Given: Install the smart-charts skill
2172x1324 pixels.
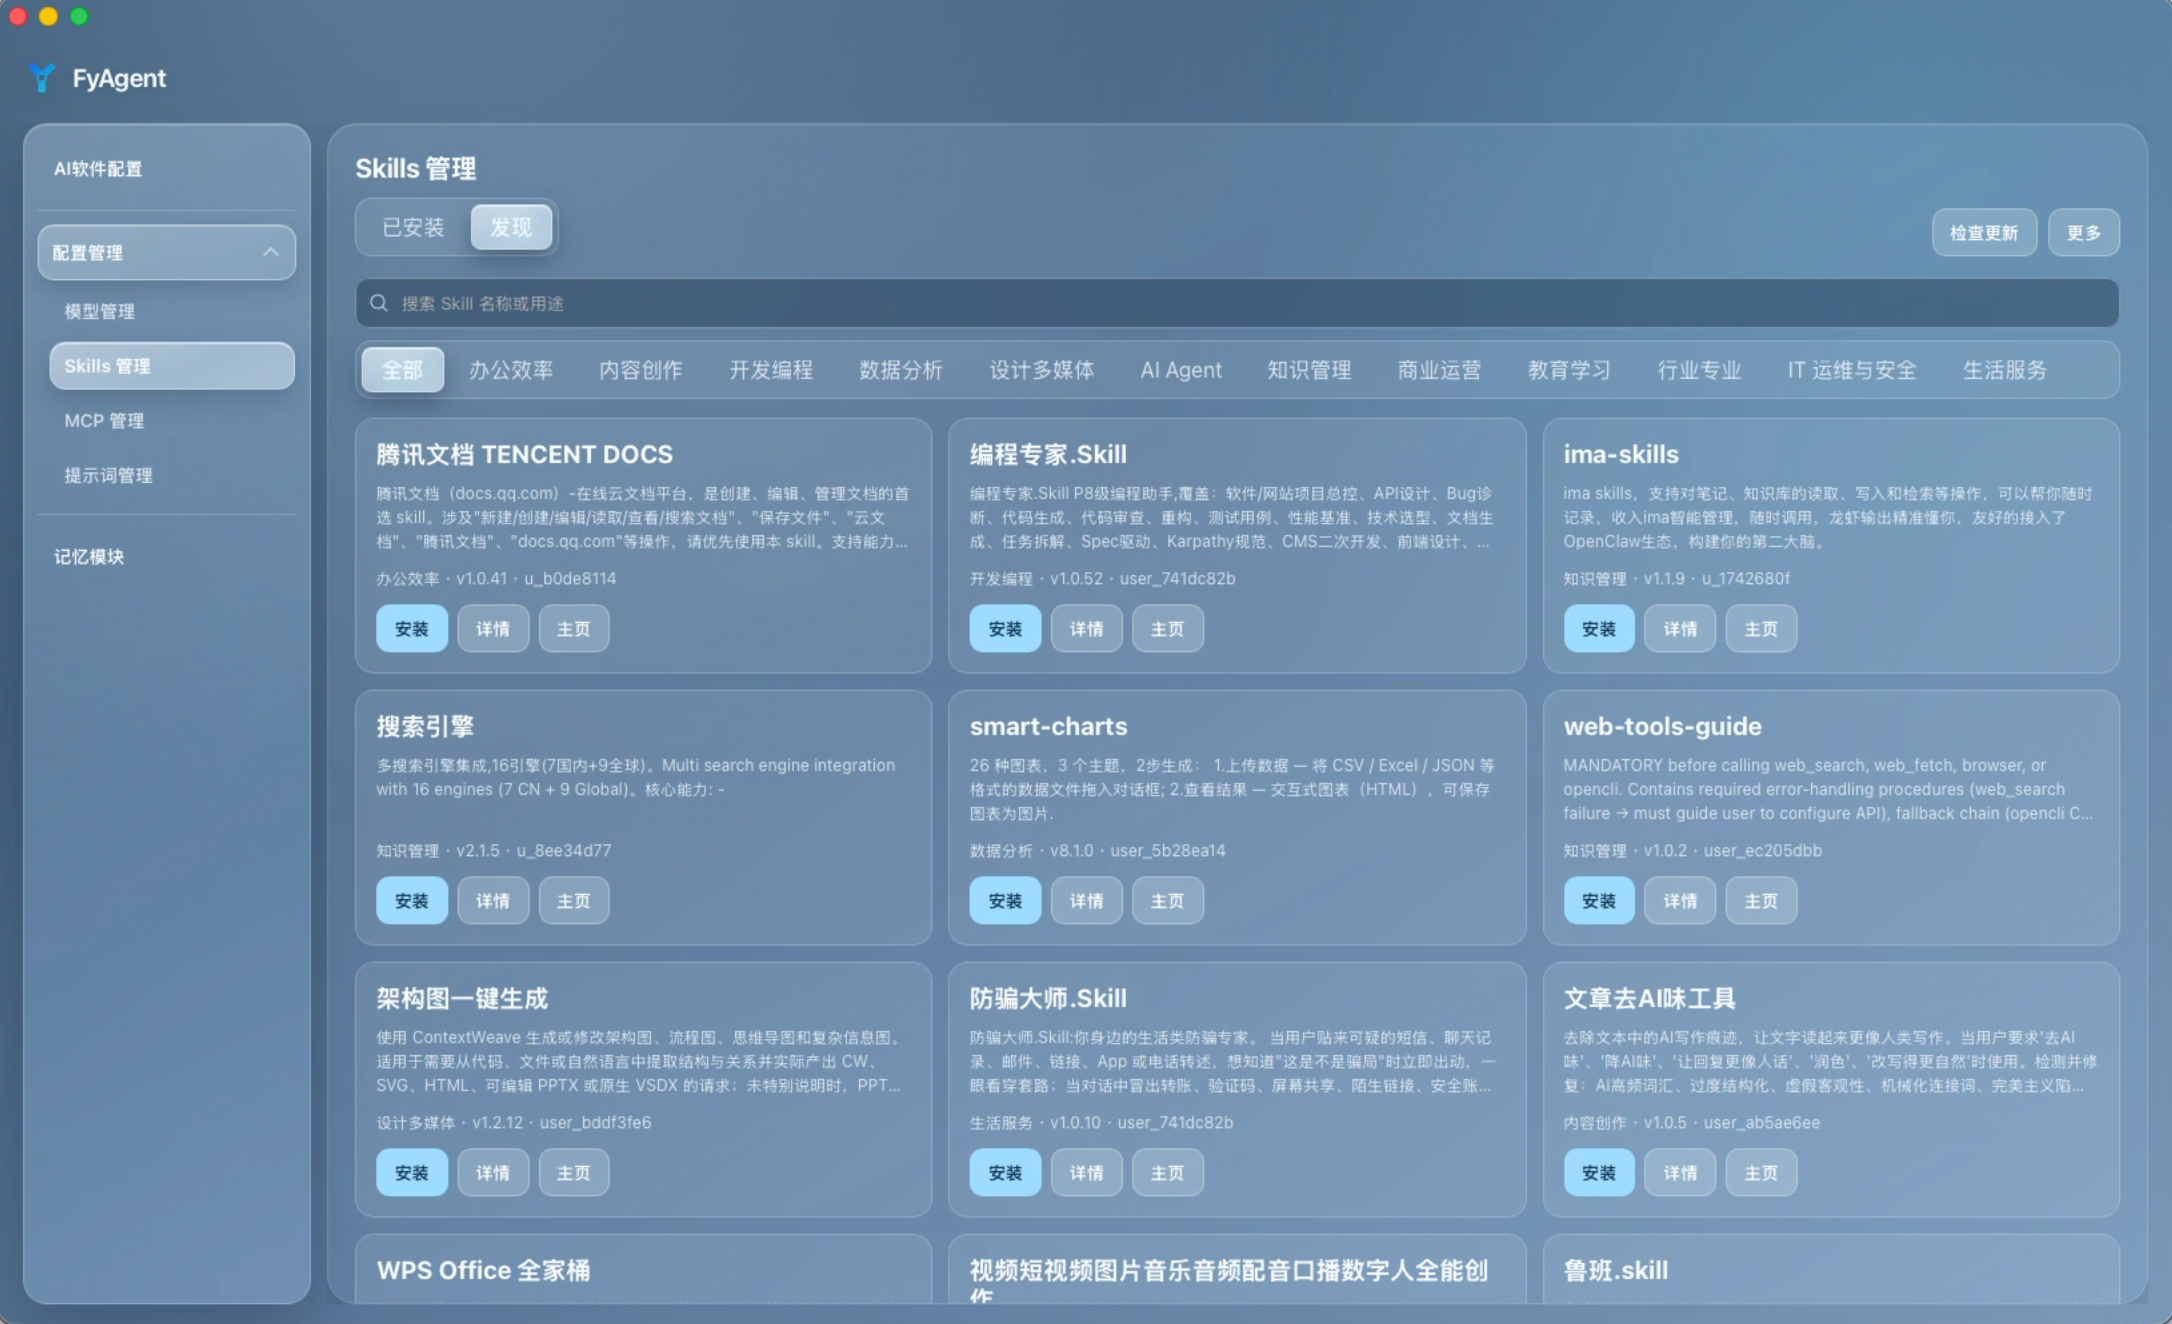Looking at the screenshot, I should (1005, 901).
